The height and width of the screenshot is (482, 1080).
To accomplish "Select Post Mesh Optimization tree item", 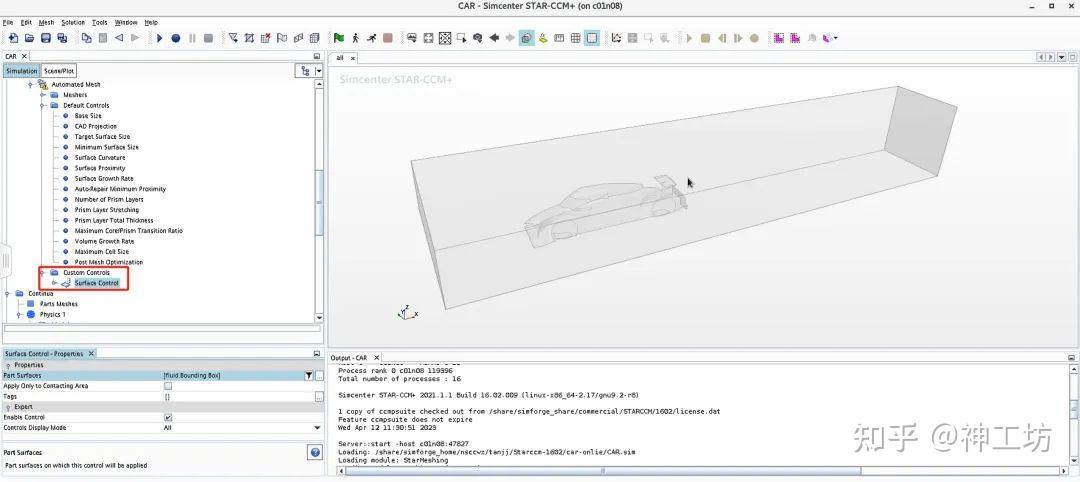I will [109, 262].
